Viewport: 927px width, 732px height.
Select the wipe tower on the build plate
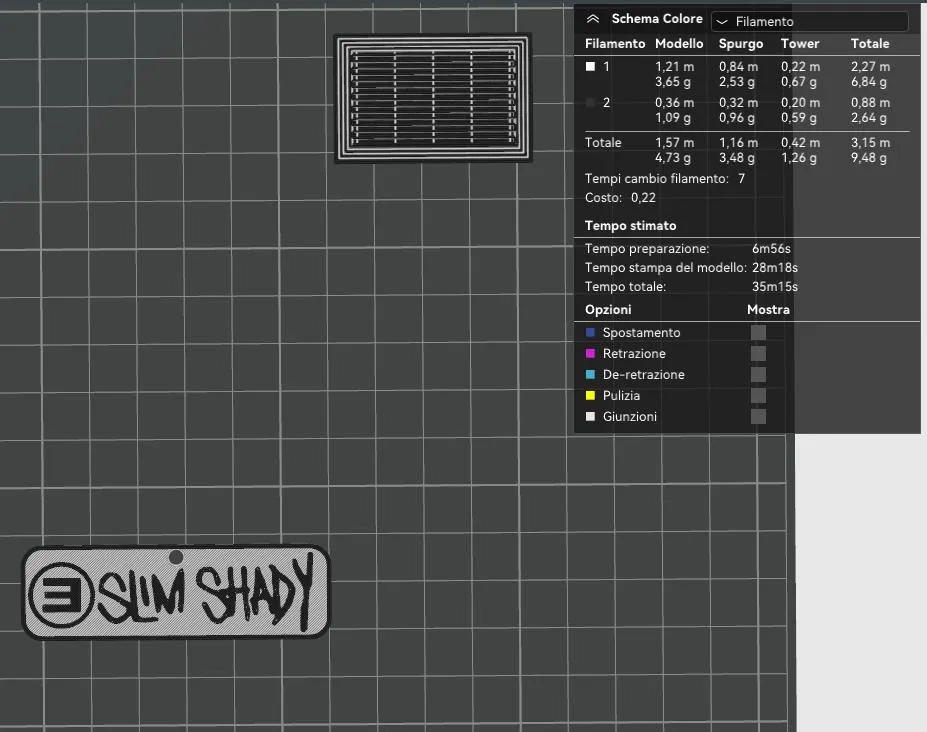coord(433,98)
